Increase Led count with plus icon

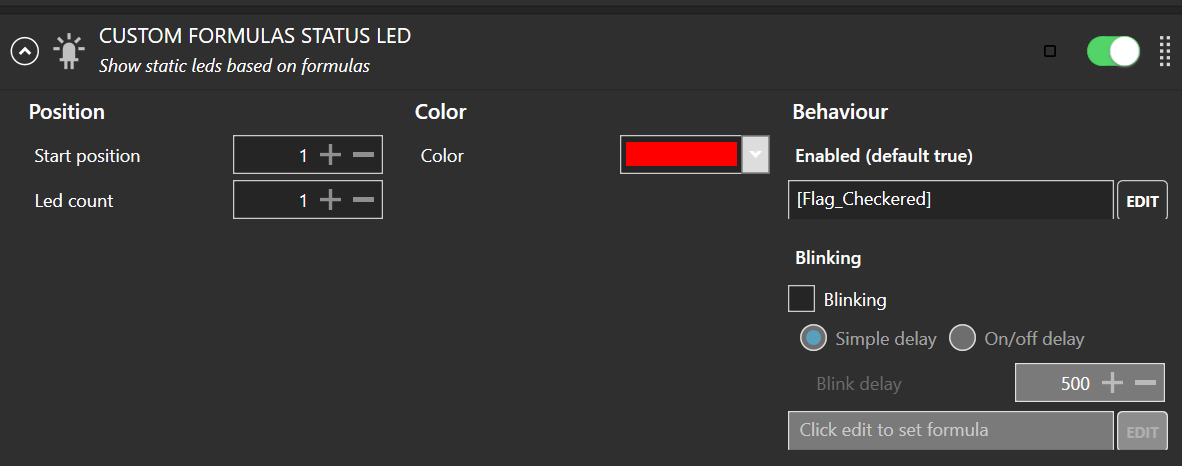pyautogui.click(x=330, y=200)
